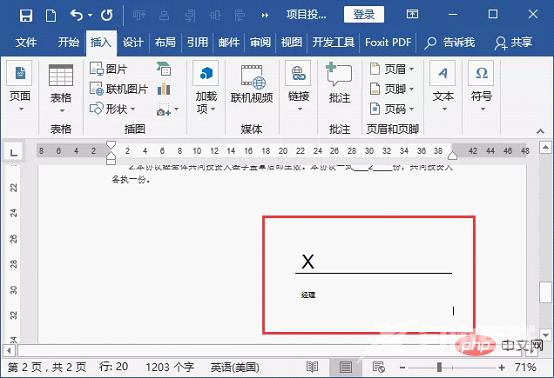
Task: Insert a SmartArt graphic icon
Action: [x=164, y=69]
